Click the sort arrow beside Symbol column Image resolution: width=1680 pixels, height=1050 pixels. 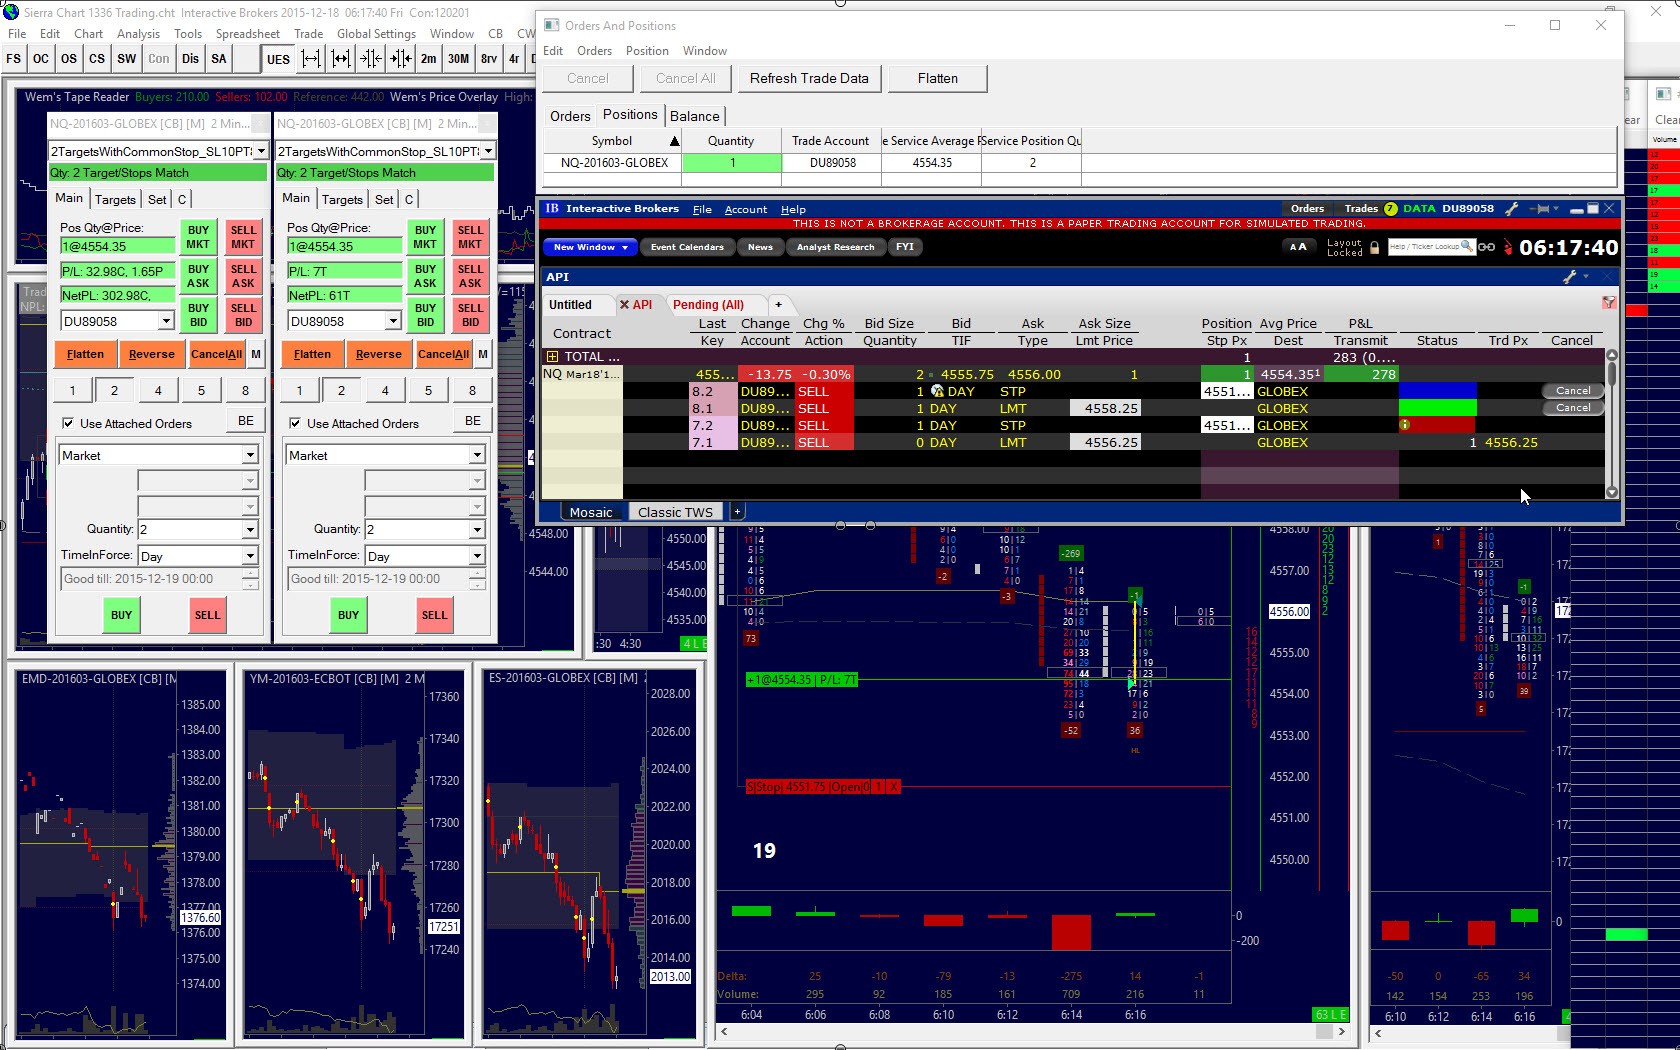point(674,141)
